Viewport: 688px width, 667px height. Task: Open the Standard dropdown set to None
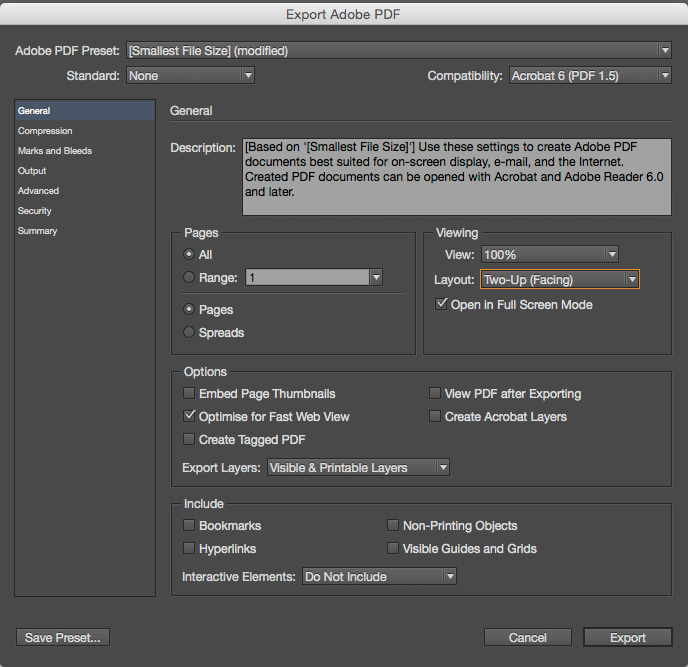click(x=190, y=75)
